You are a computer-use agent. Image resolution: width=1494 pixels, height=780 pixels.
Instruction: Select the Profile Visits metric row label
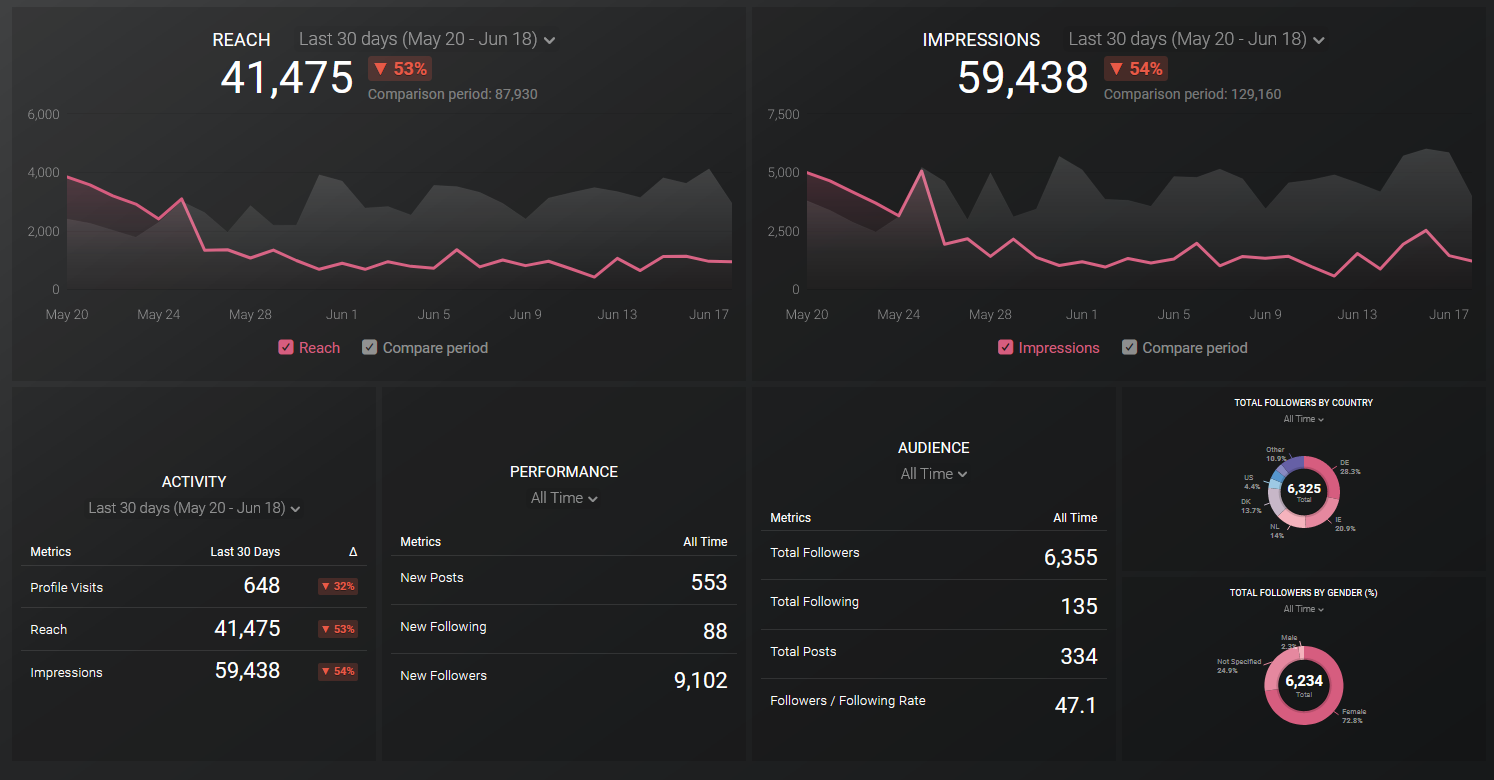(67, 587)
